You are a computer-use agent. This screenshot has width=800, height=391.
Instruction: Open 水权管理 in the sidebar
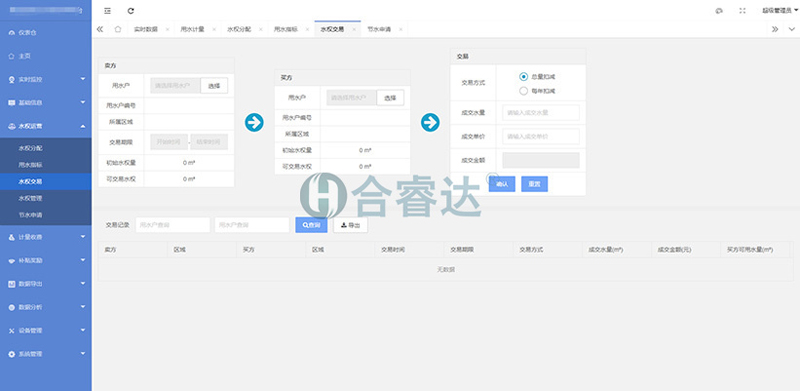30,198
